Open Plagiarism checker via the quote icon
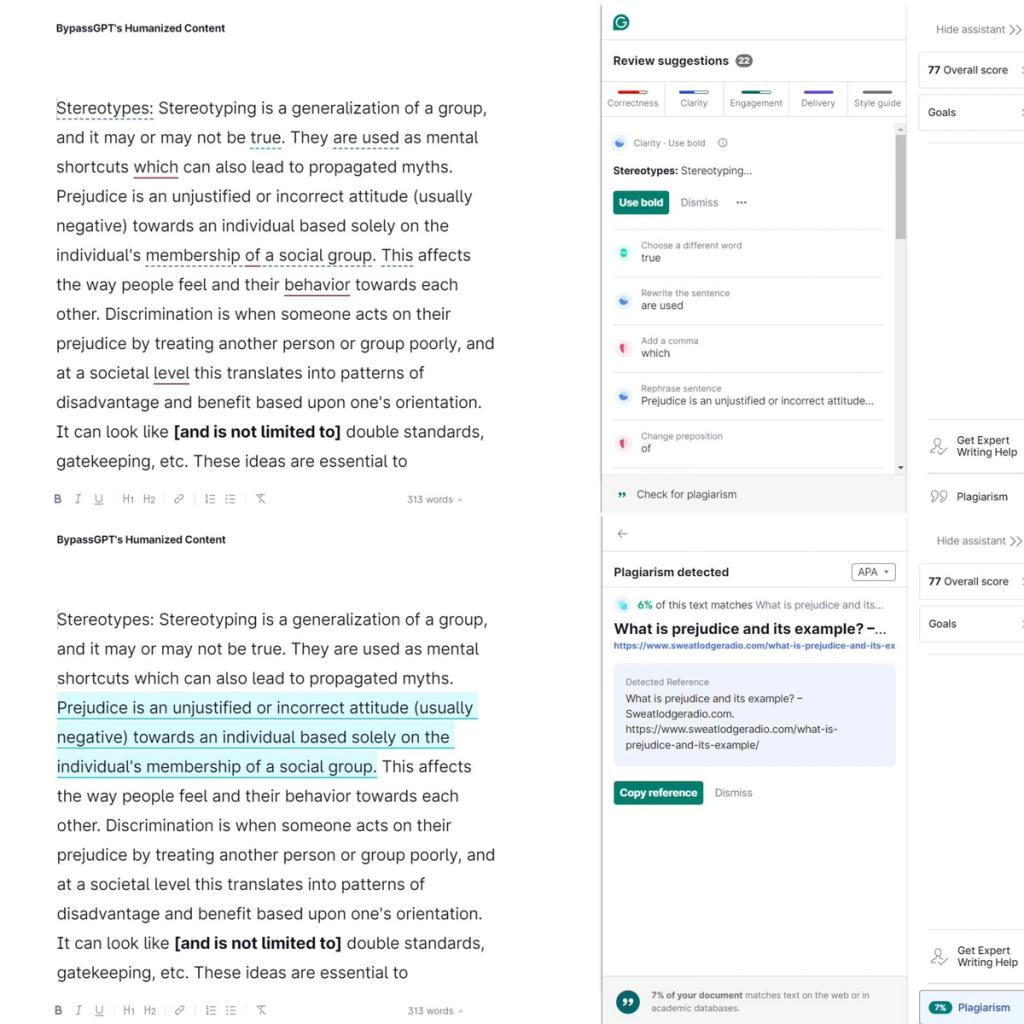The width and height of the screenshot is (1024, 1024). coord(938,496)
